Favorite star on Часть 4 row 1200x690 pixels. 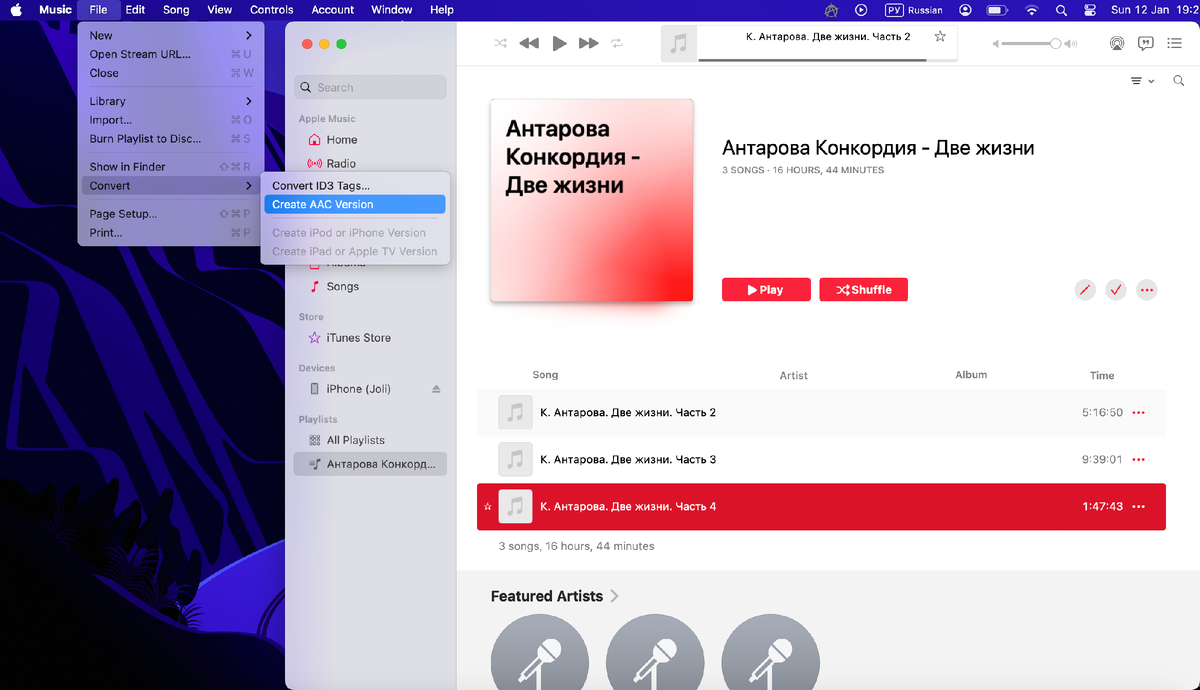[x=488, y=507]
